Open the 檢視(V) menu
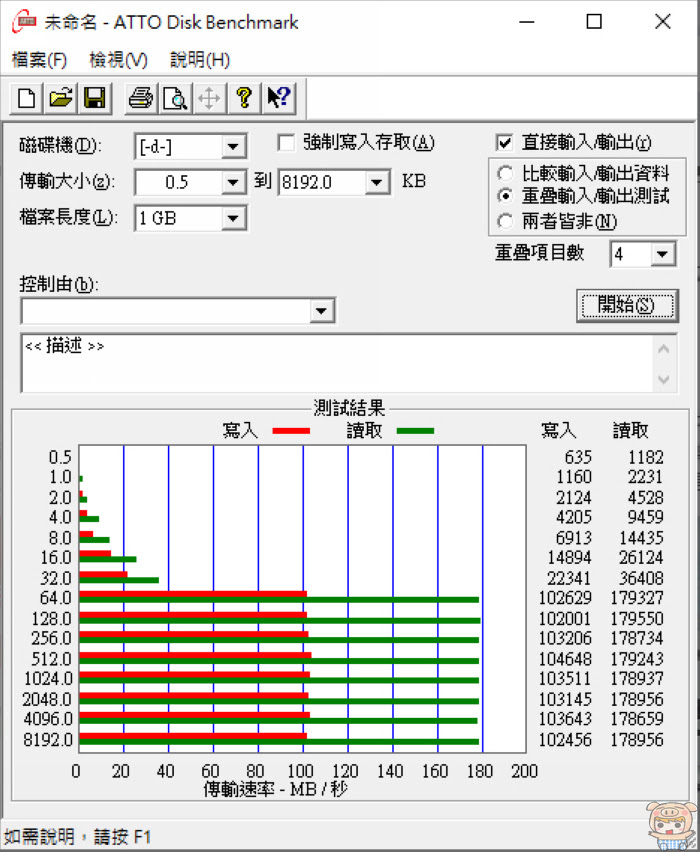Image resolution: width=700 pixels, height=852 pixels. [118, 59]
